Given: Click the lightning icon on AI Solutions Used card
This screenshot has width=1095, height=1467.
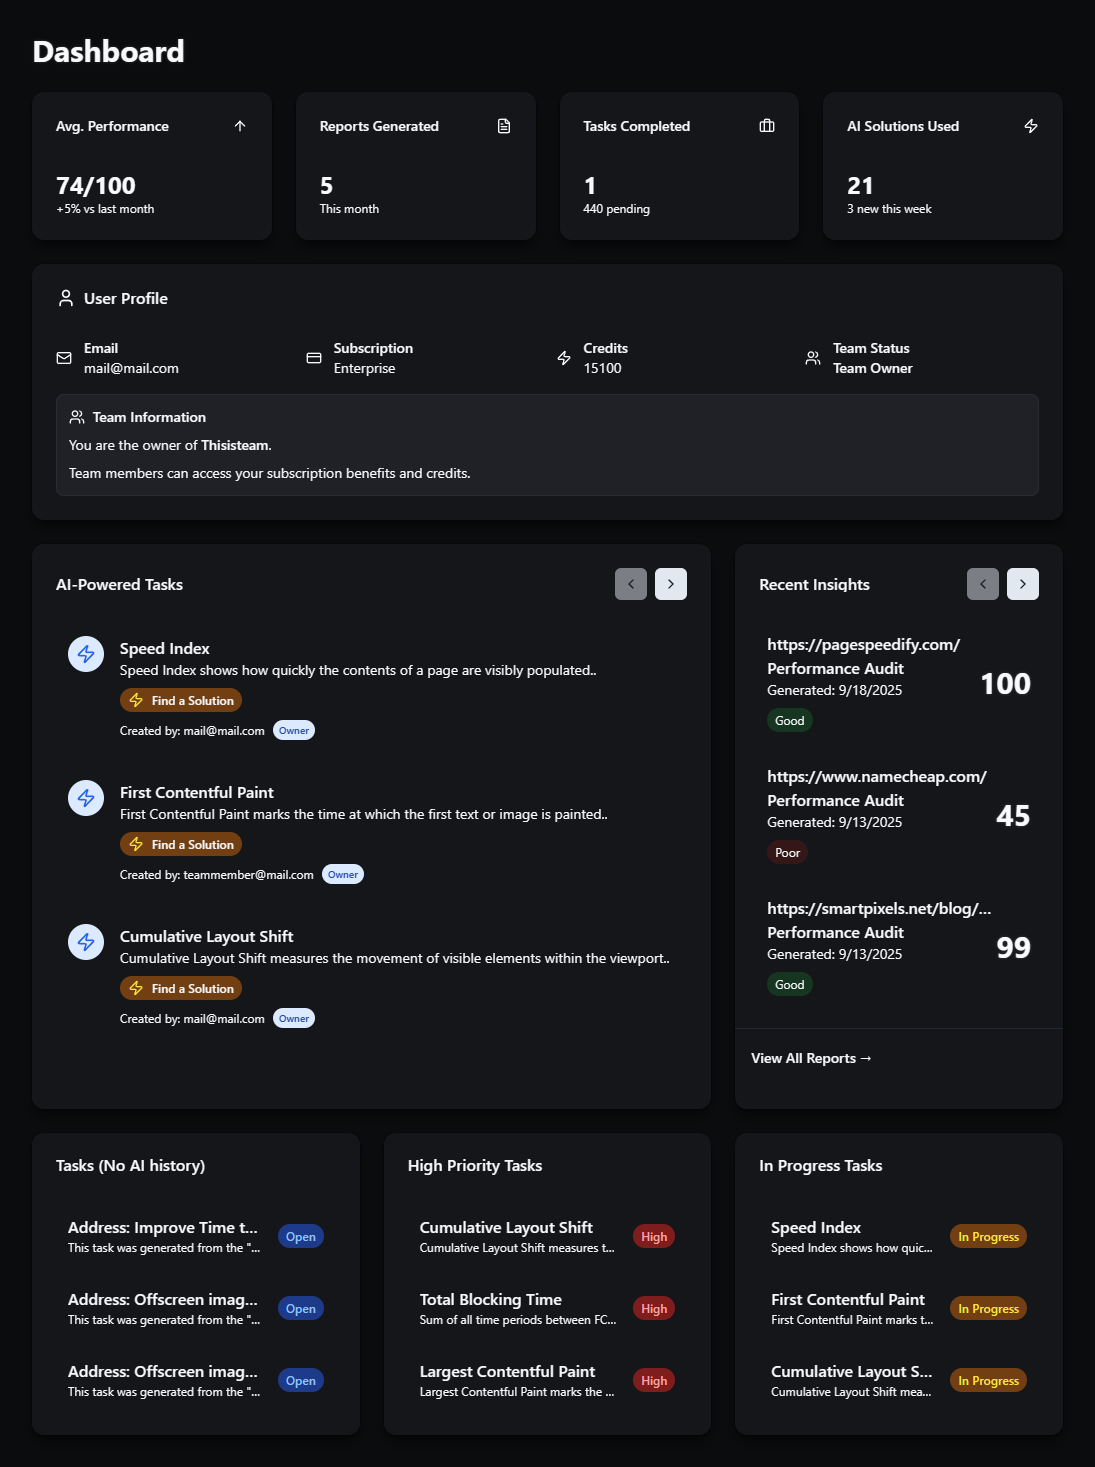Looking at the screenshot, I should [1031, 126].
